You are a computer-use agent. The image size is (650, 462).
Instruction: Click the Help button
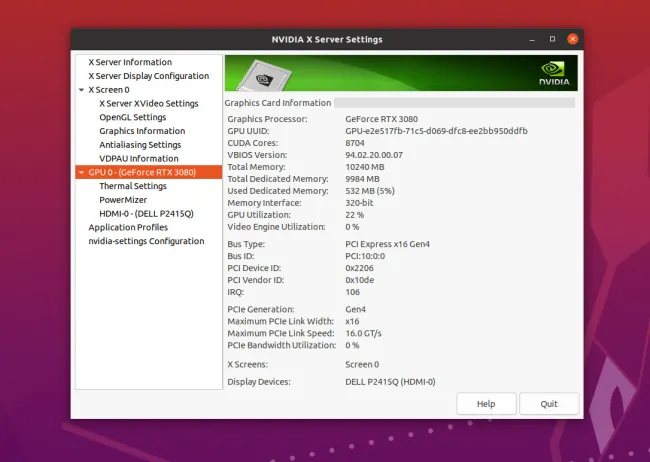click(486, 404)
